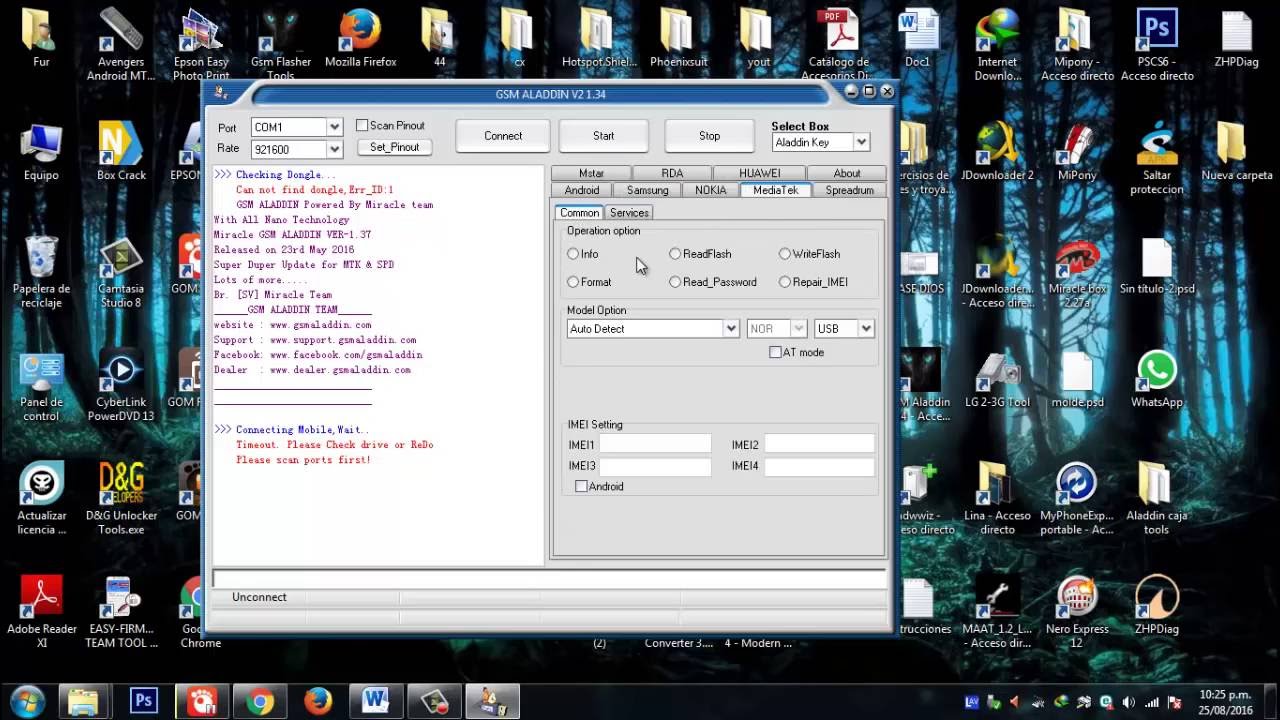The height and width of the screenshot is (720, 1280).
Task: Open D&G Unlocker Tools.exe icon
Action: (121, 499)
